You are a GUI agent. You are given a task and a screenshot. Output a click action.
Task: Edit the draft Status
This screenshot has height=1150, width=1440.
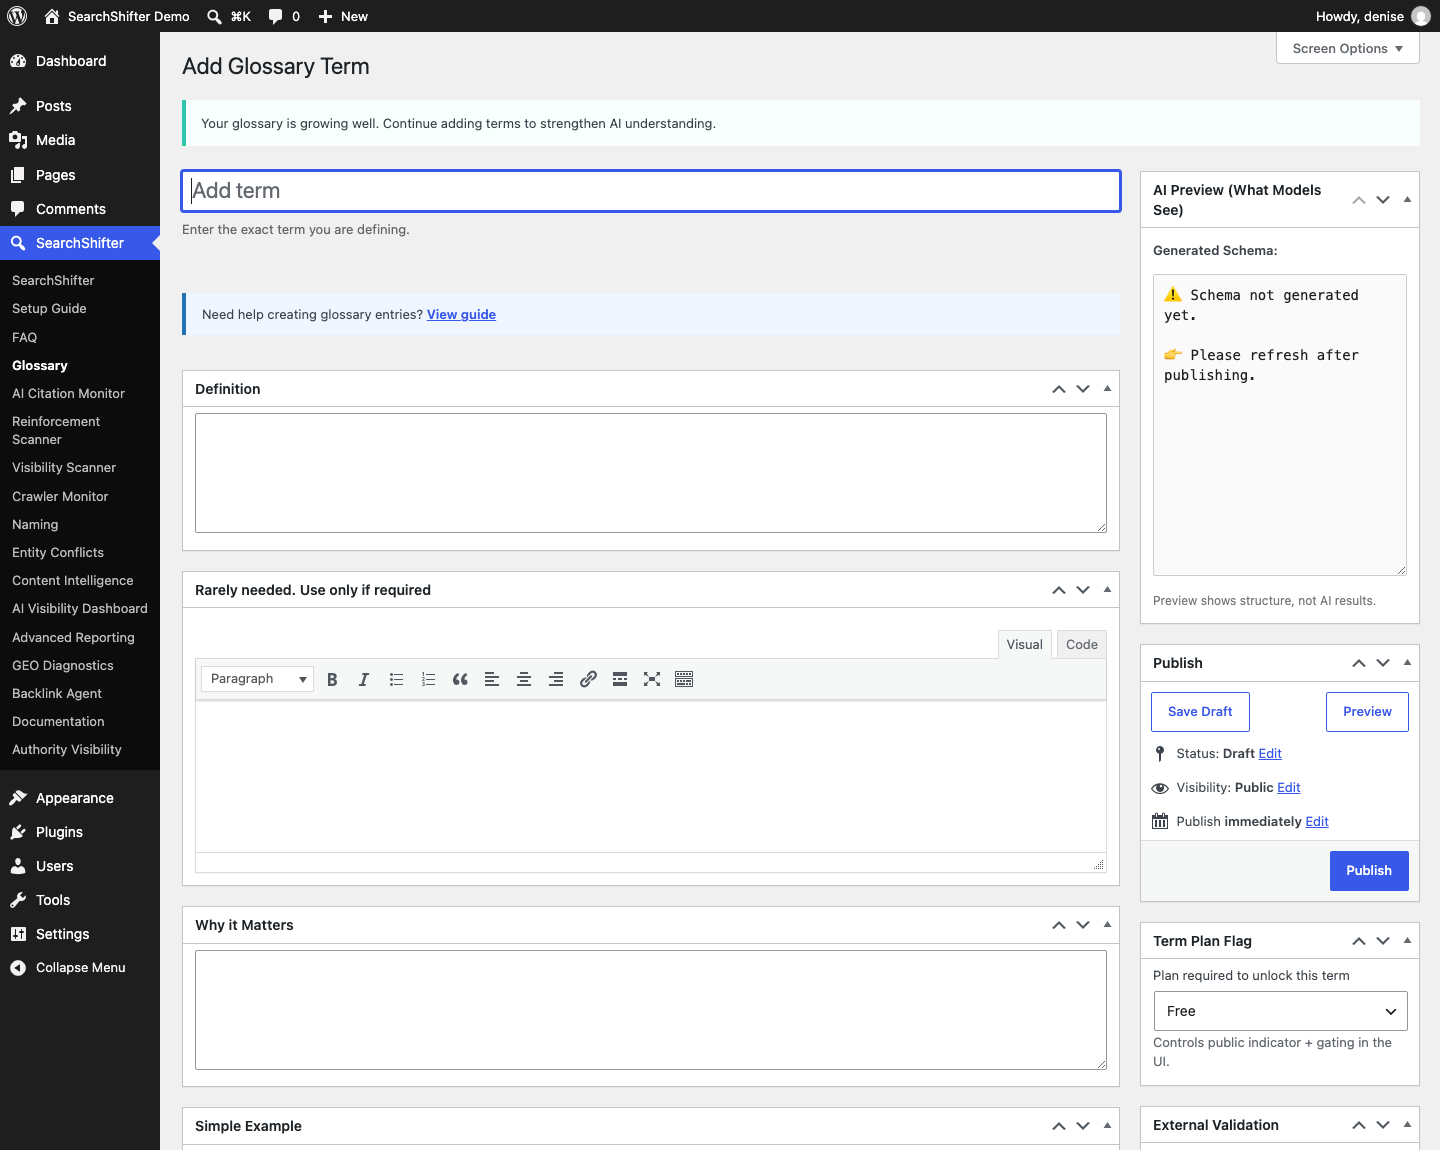click(1270, 753)
